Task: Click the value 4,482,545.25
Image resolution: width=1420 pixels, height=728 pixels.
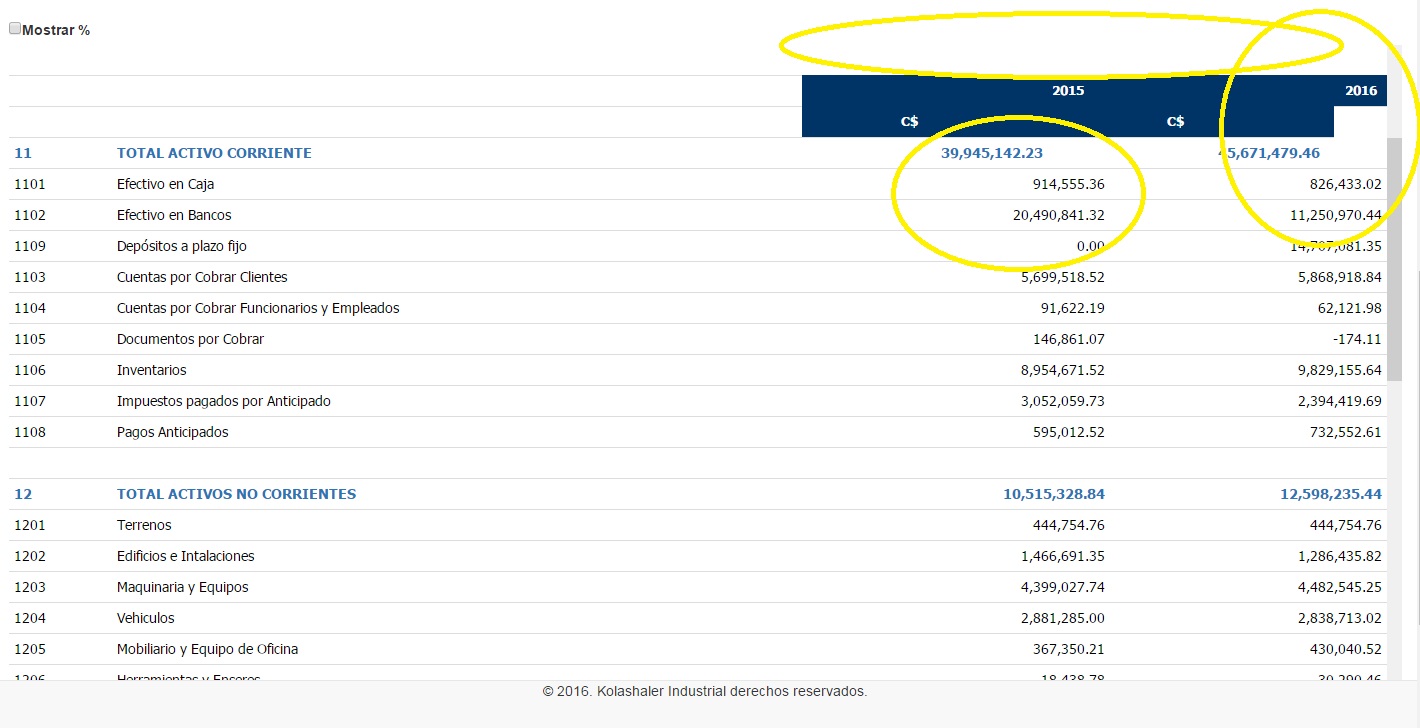Action: click(x=1341, y=587)
